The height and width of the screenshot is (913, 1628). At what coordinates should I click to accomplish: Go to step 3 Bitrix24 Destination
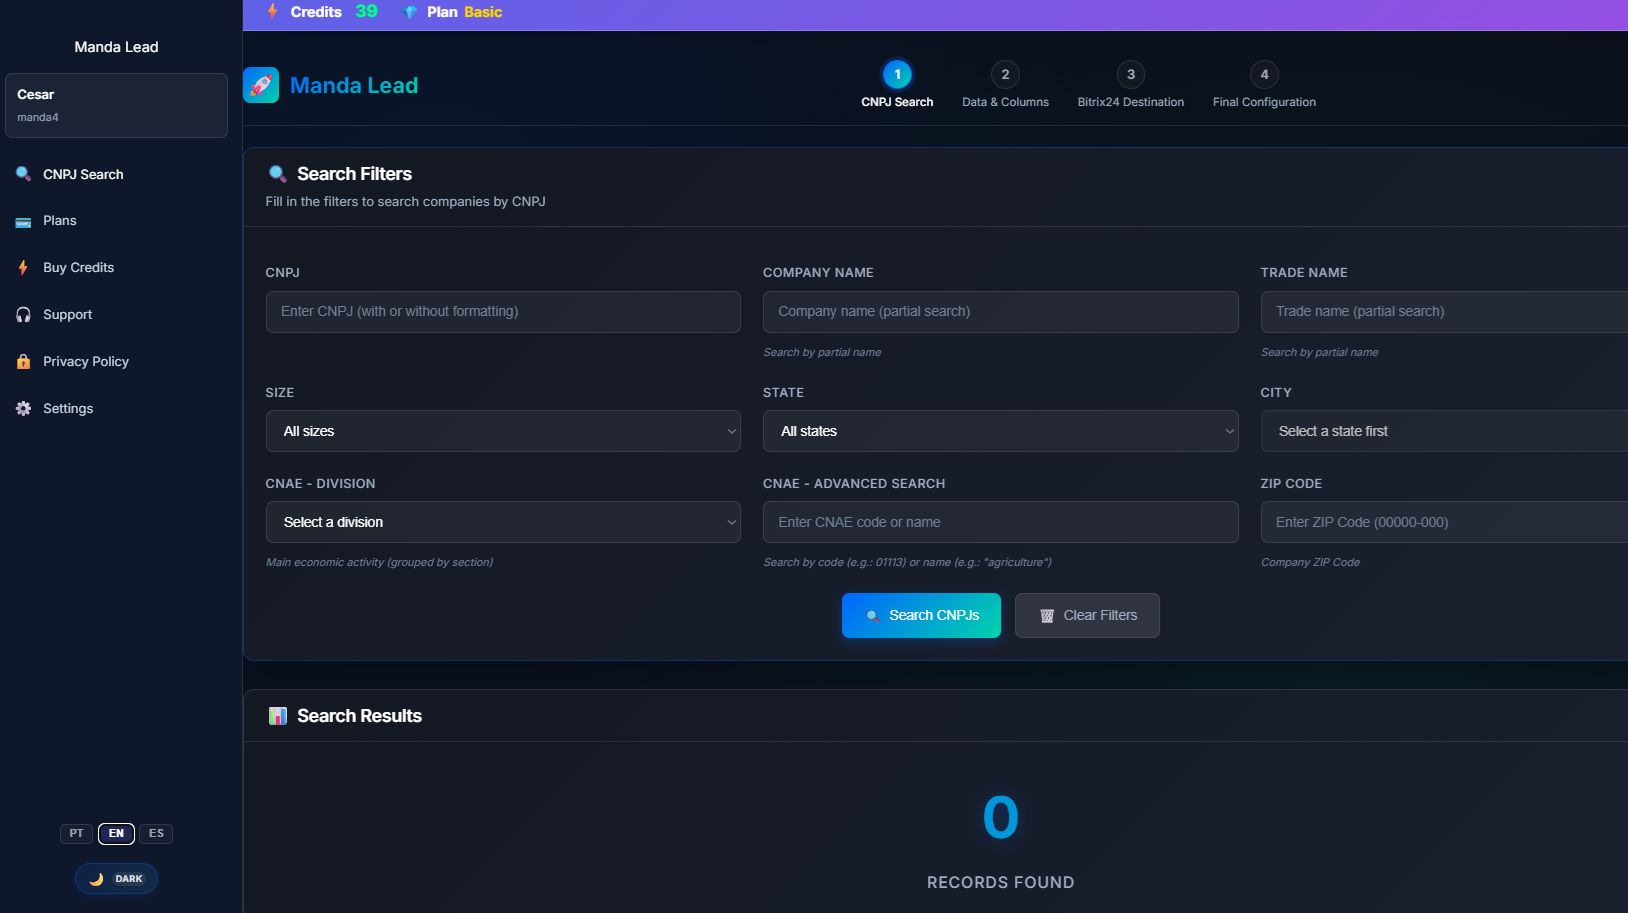(x=1130, y=75)
